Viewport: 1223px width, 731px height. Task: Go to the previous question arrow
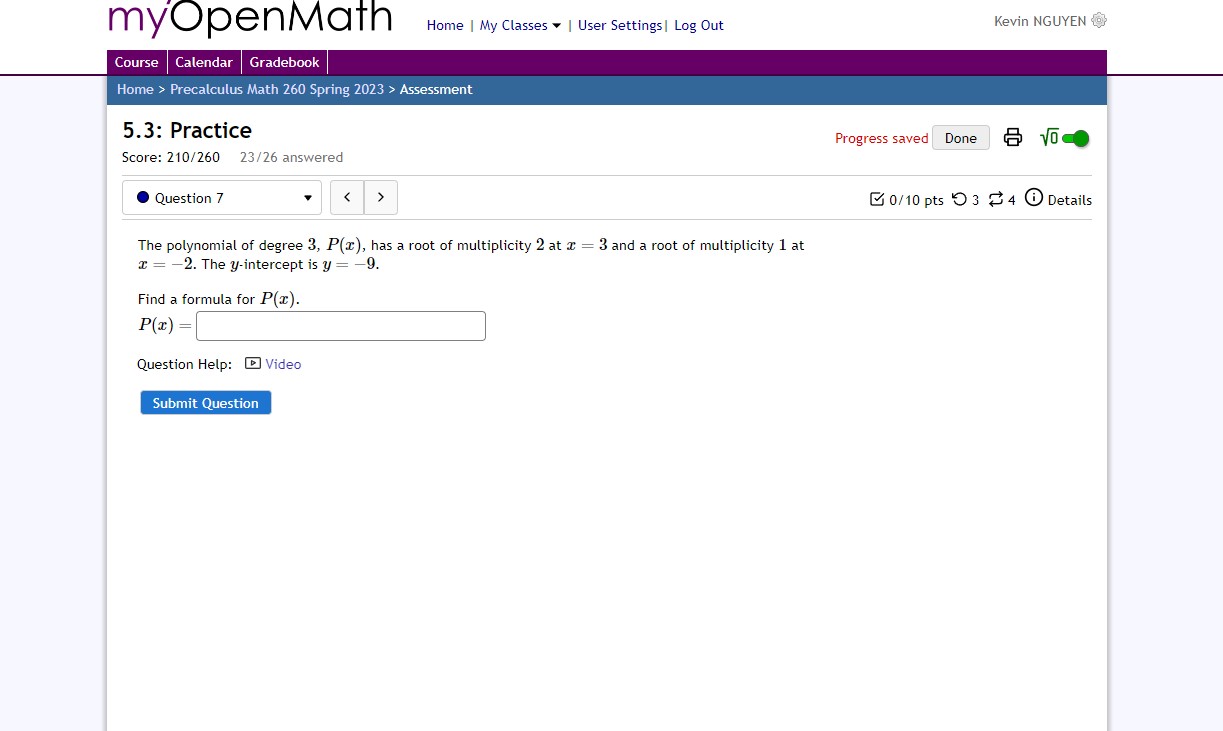(x=347, y=197)
